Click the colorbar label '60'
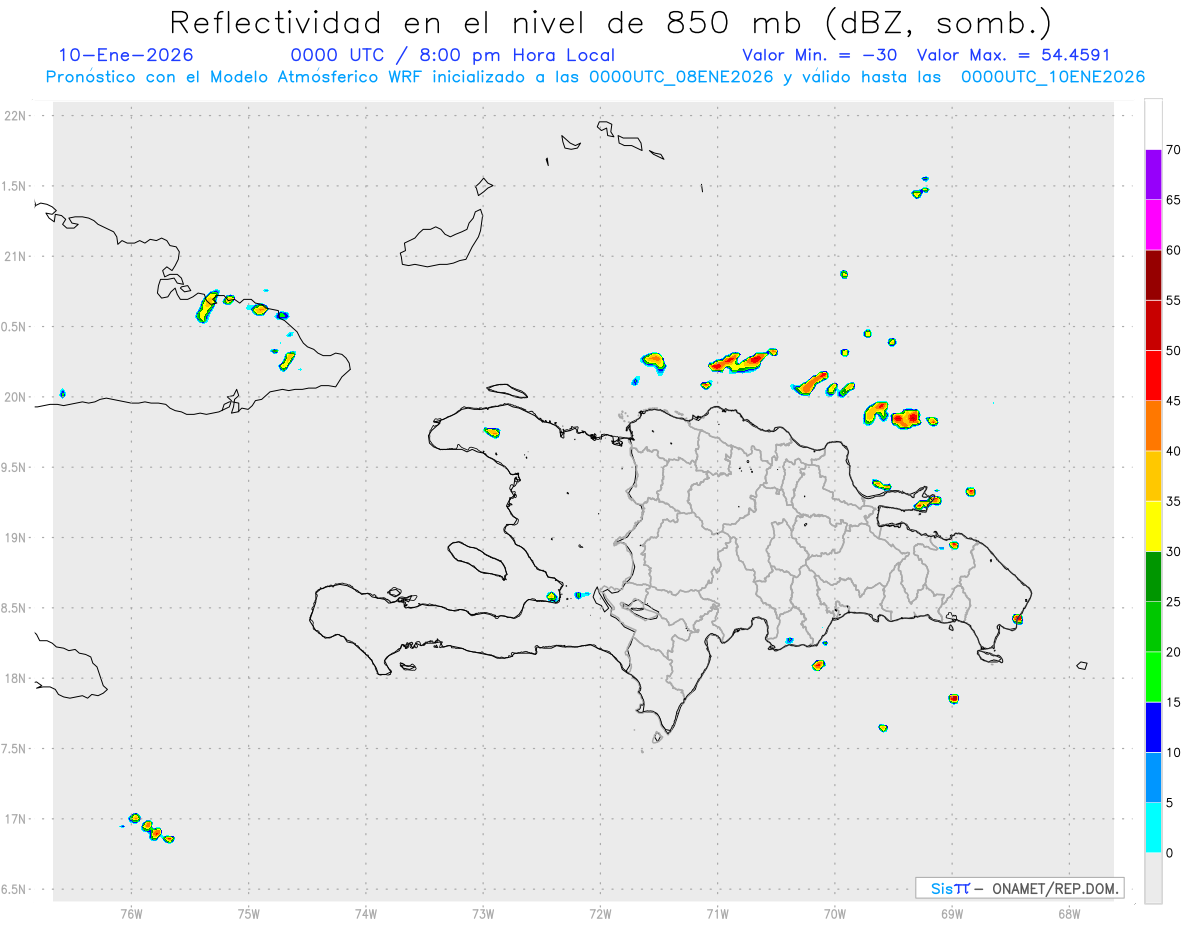1200x927 pixels. [1174, 250]
